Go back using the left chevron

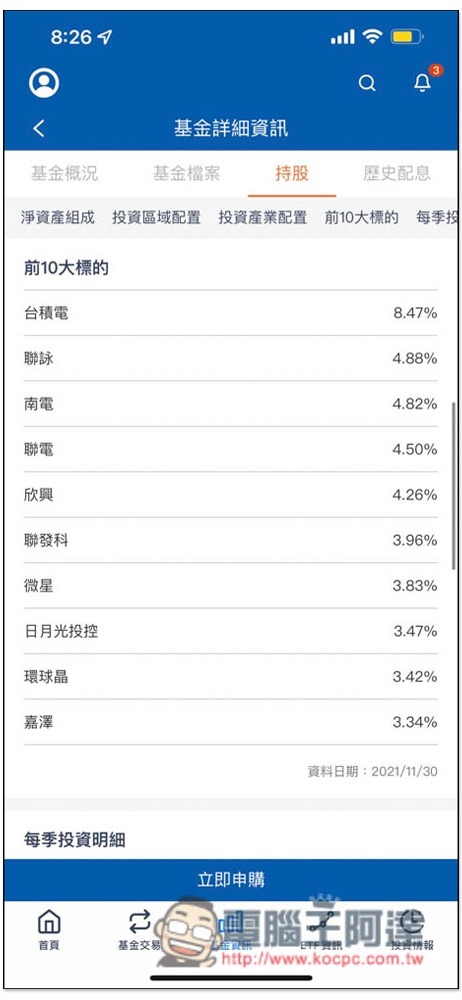pos(39,129)
